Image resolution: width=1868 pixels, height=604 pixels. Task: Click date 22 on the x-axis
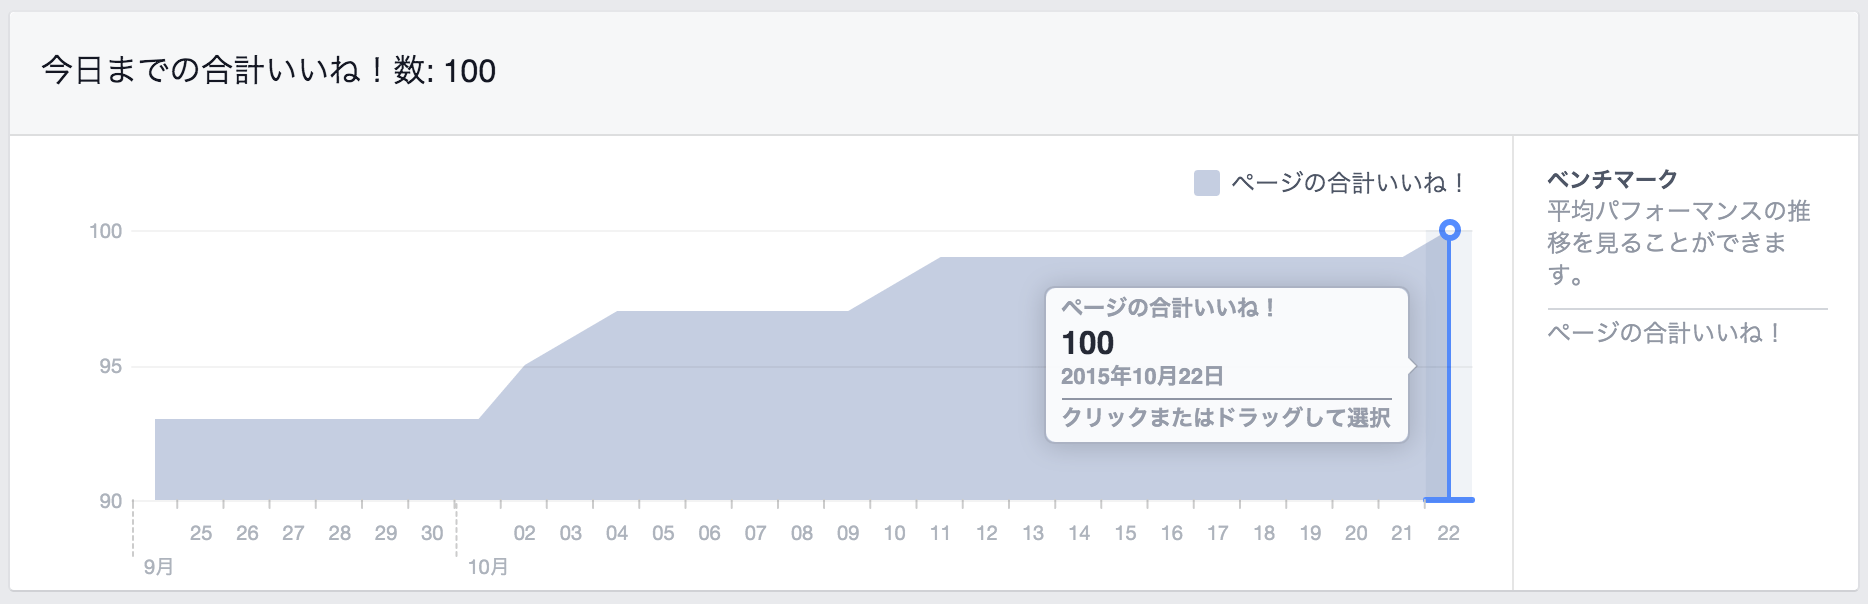click(1449, 533)
